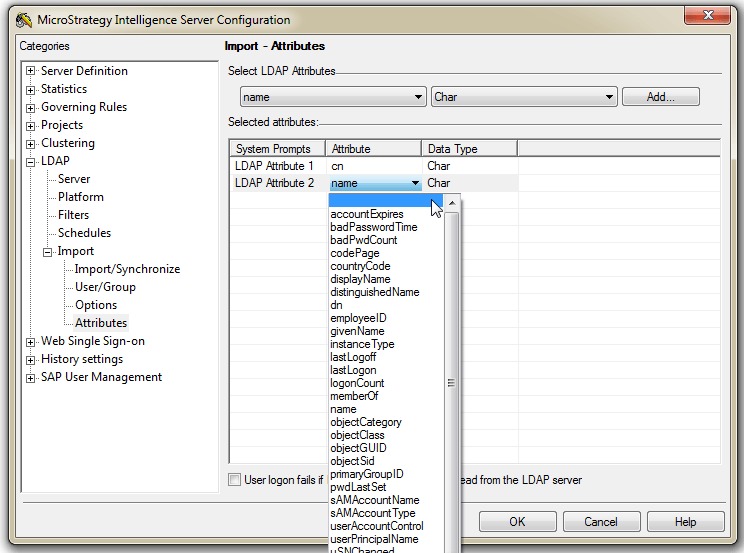Image resolution: width=744 pixels, height=553 pixels.
Task: Click the OK button
Action: click(518, 522)
